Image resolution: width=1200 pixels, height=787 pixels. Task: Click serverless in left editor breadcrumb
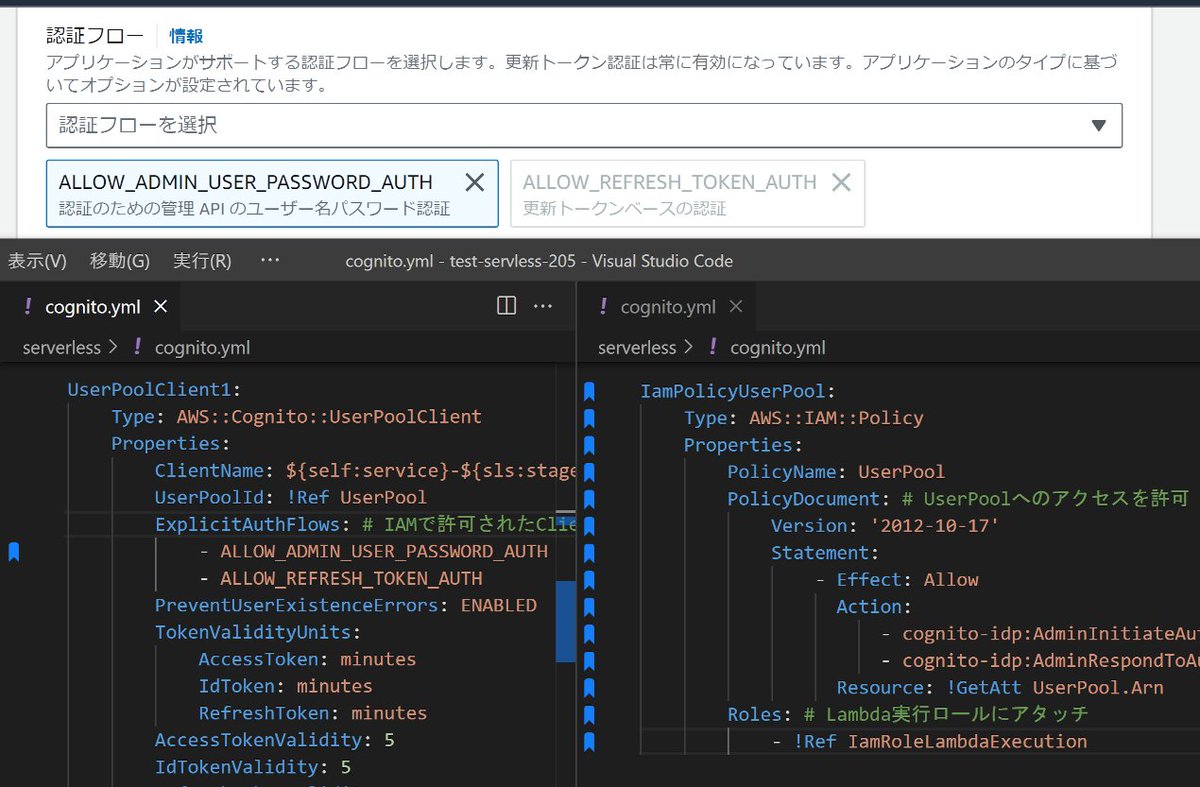(x=62, y=347)
